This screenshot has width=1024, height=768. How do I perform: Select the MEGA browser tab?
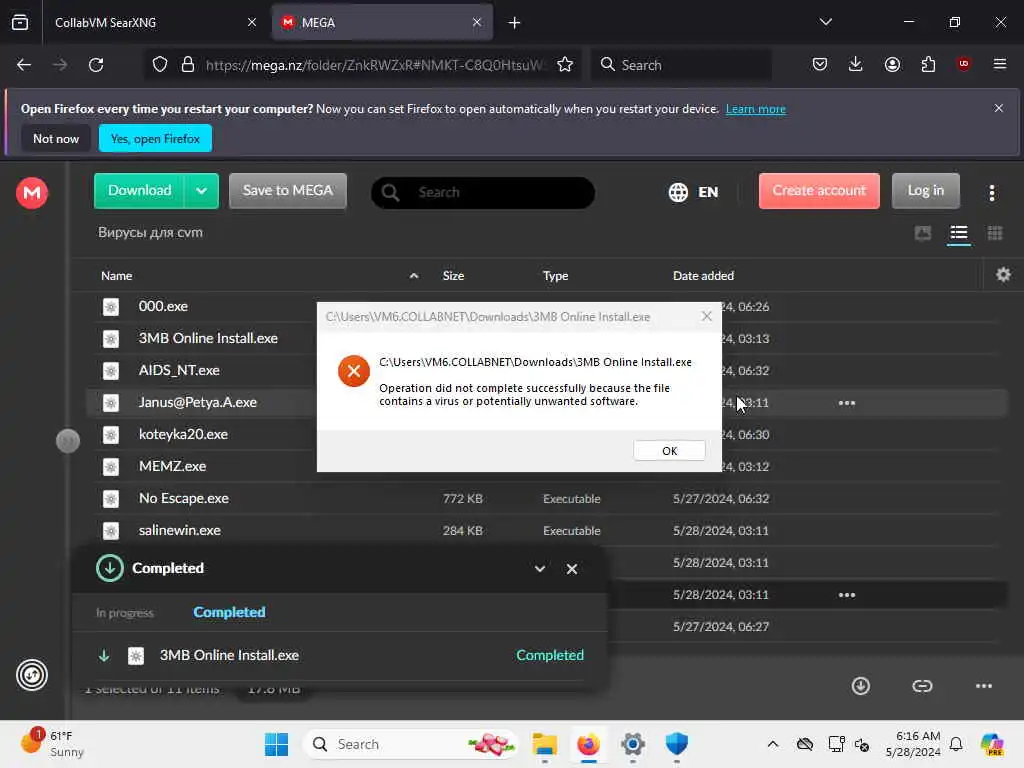(x=382, y=22)
